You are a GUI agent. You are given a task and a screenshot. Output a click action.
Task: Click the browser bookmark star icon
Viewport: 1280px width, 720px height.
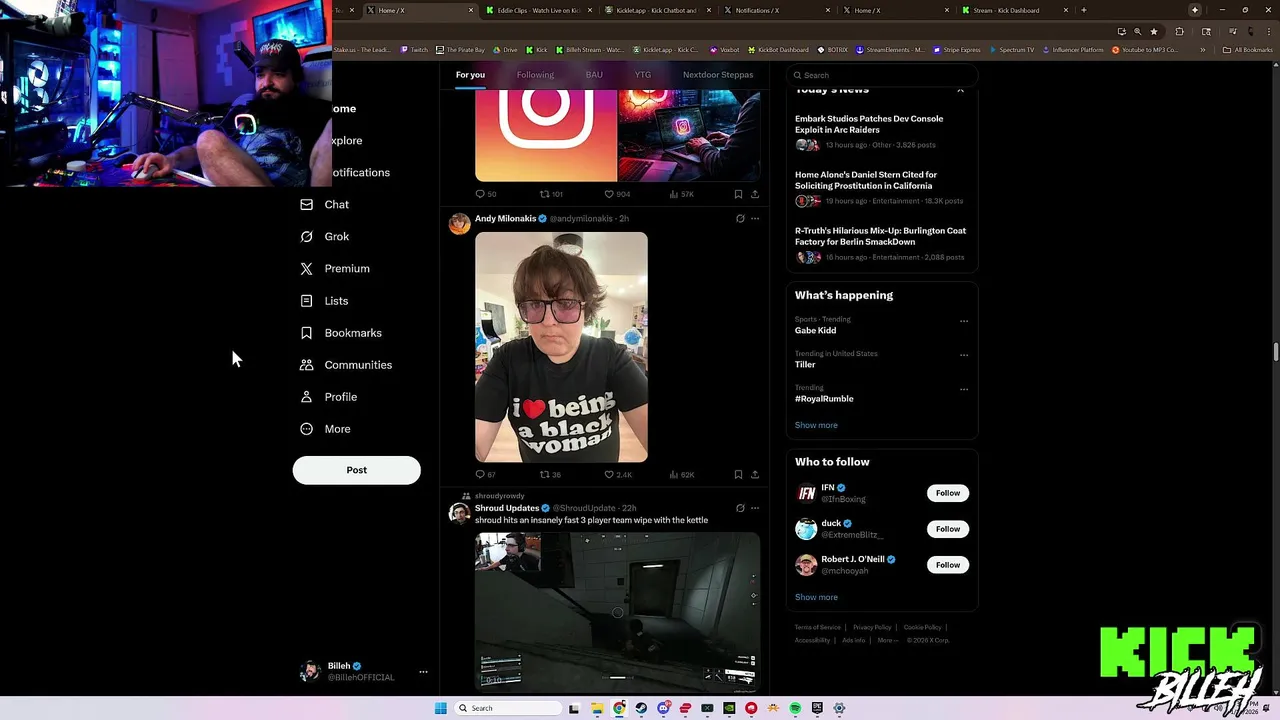1154,31
